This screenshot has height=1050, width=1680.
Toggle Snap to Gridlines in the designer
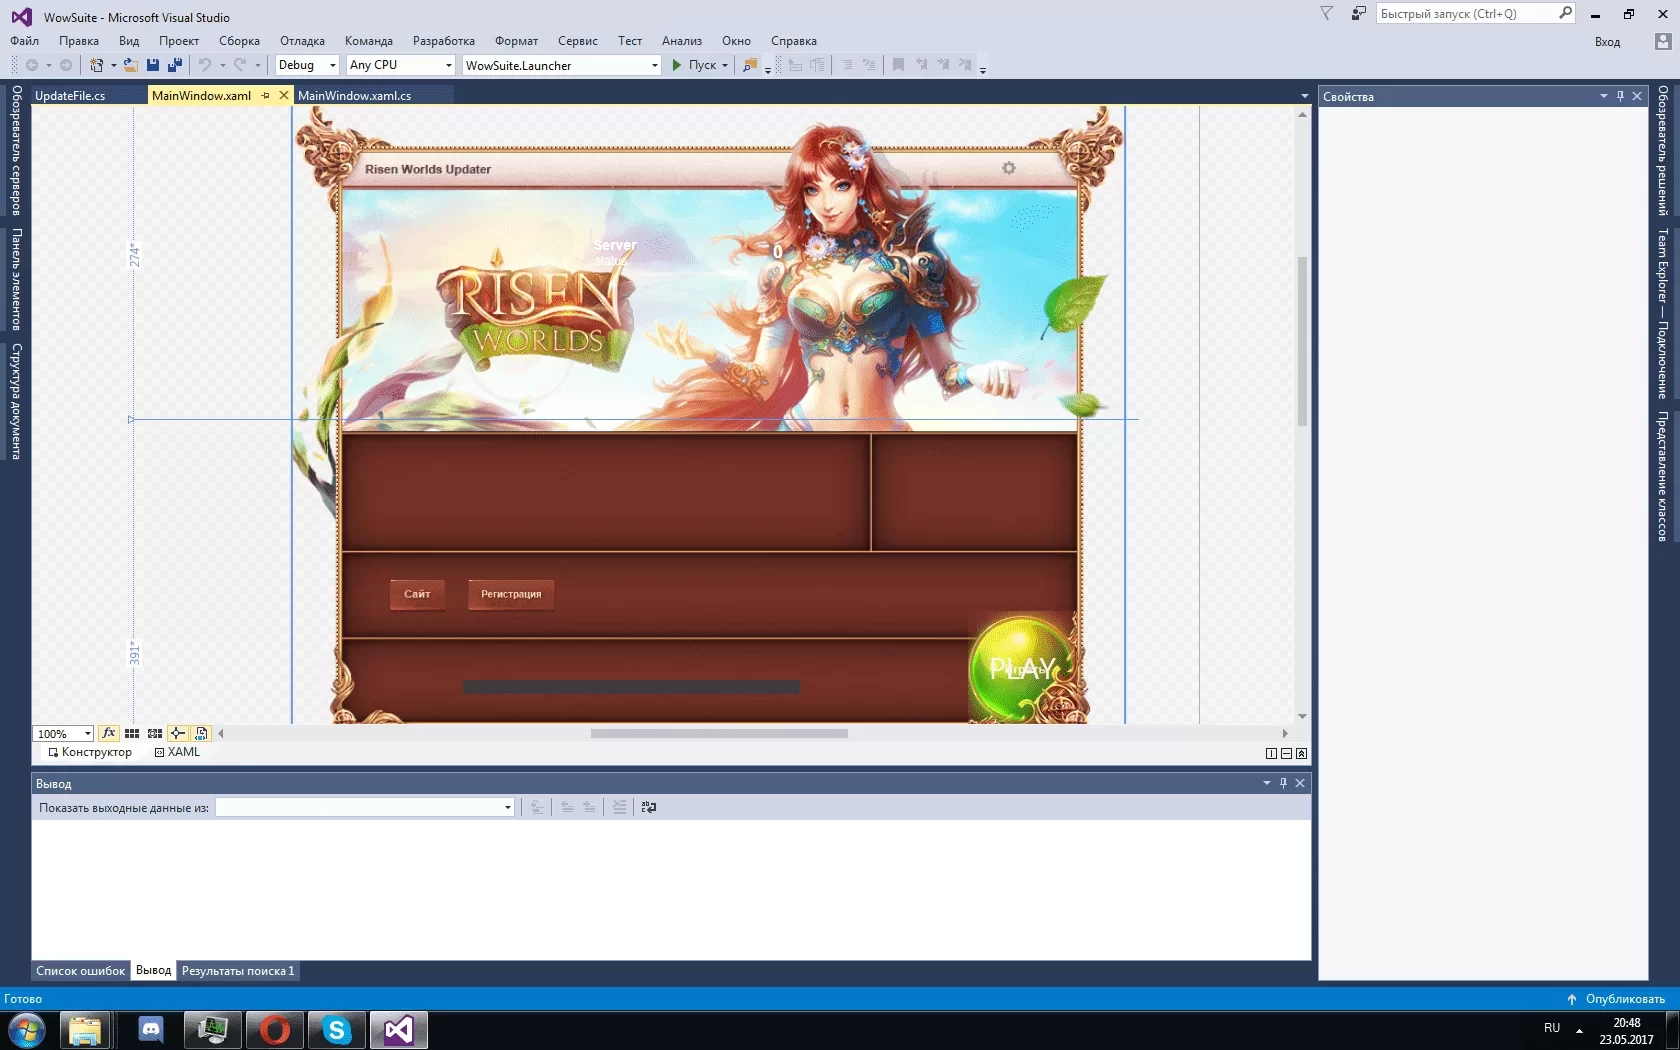click(x=155, y=733)
